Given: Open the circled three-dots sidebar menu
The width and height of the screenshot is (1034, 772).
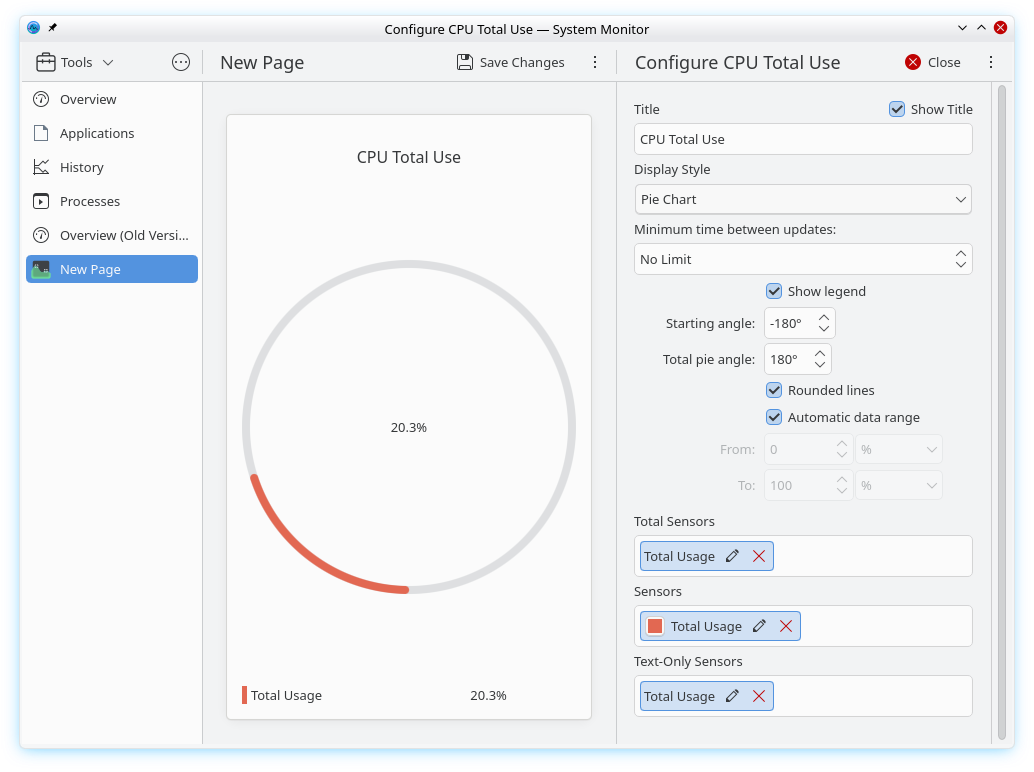Looking at the screenshot, I should 181,62.
